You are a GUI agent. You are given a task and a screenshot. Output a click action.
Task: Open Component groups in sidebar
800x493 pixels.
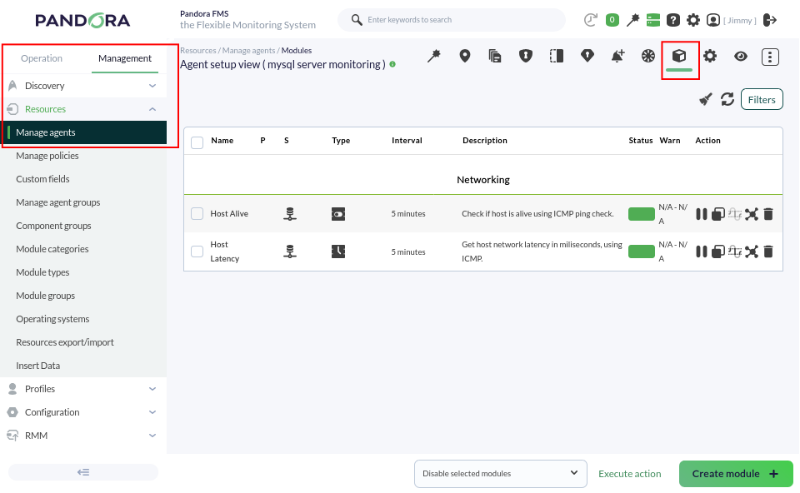coord(54,226)
